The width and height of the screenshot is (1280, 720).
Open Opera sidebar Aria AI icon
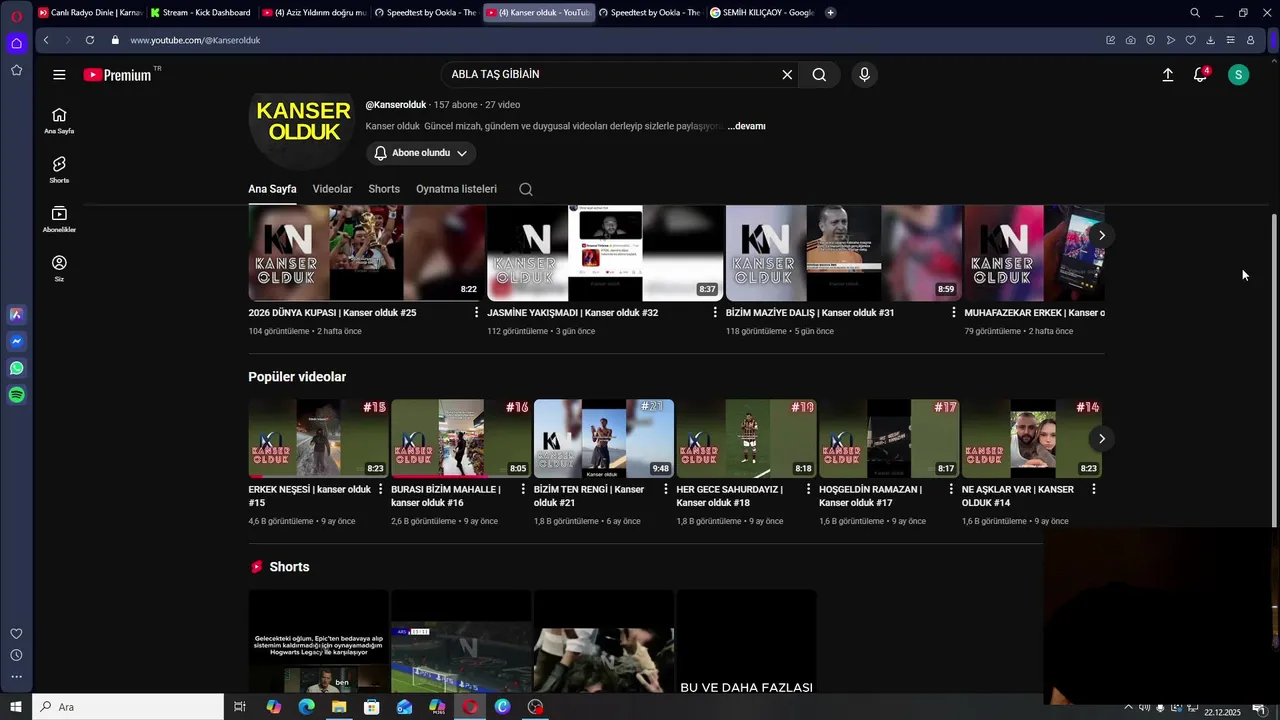(16, 314)
